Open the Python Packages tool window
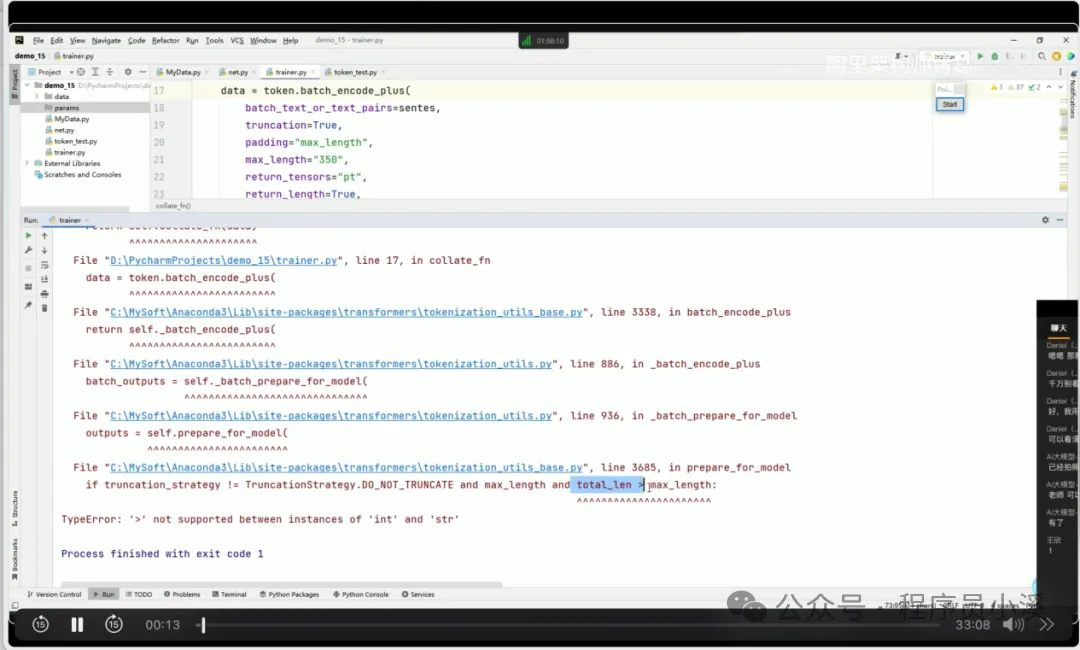This screenshot has width=1080, height=650. [x=289, y=594]
